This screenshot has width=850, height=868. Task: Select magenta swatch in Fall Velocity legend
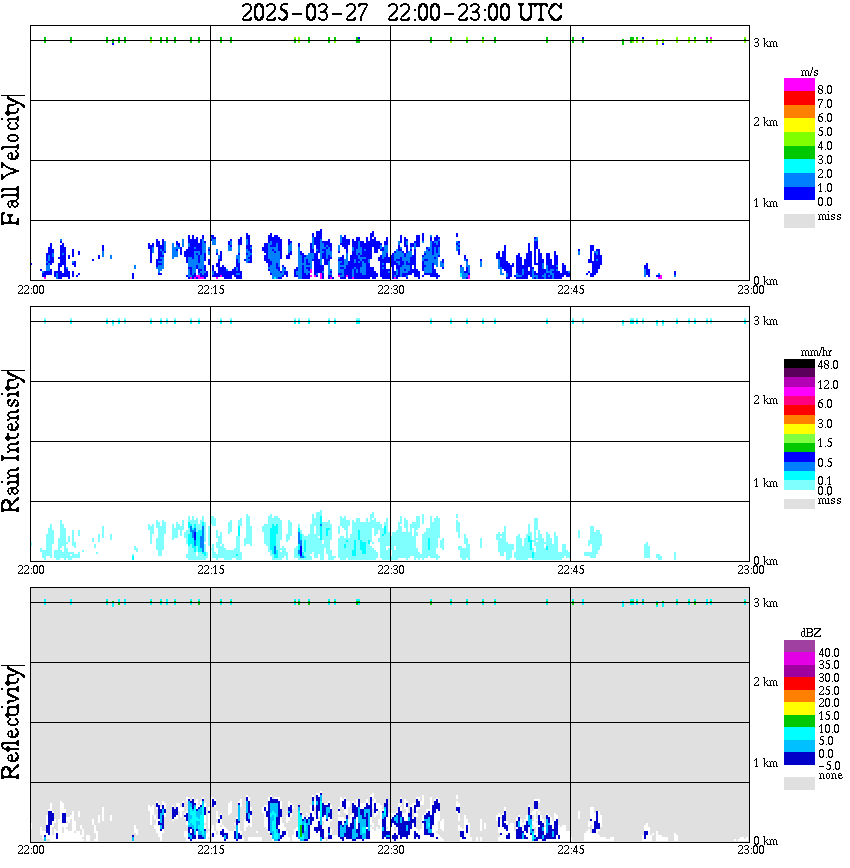click(x=799, y=85)
